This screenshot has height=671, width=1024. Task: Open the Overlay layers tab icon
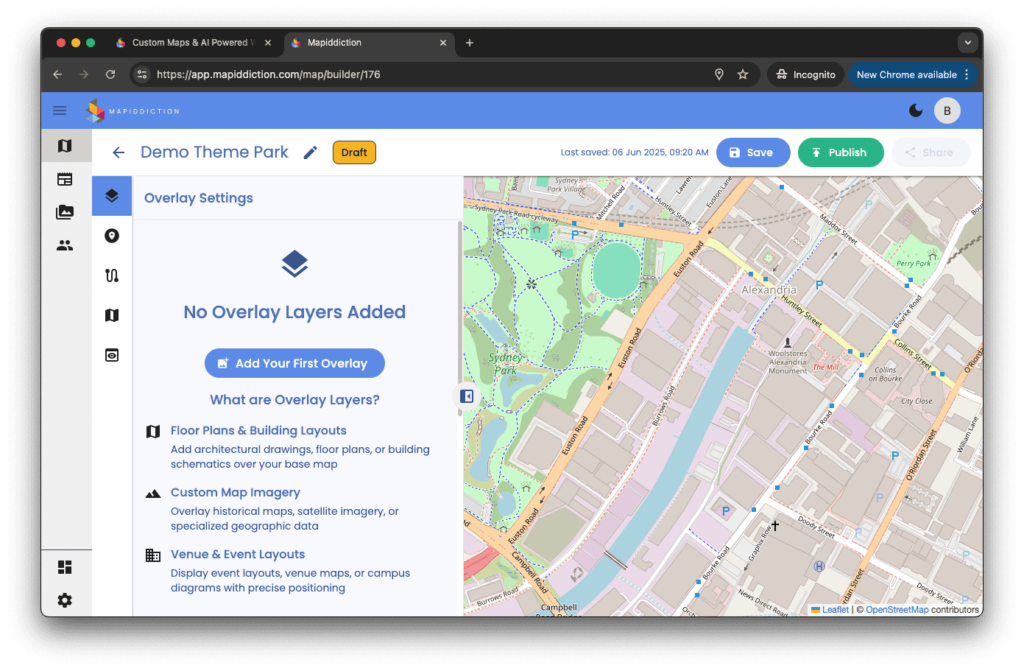coord(112,196)
